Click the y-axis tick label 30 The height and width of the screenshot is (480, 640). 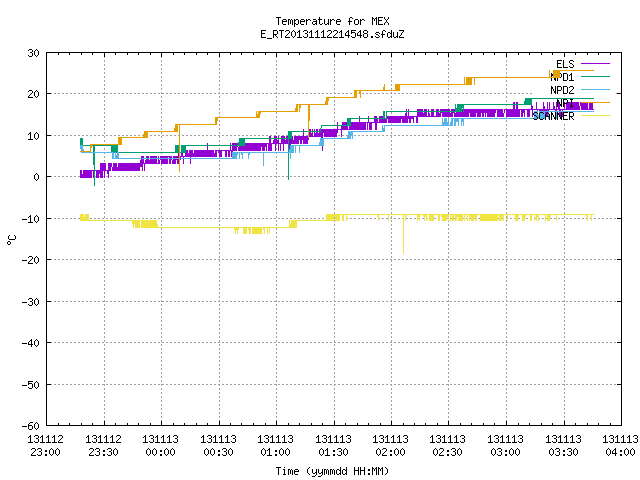coord(33,53)
